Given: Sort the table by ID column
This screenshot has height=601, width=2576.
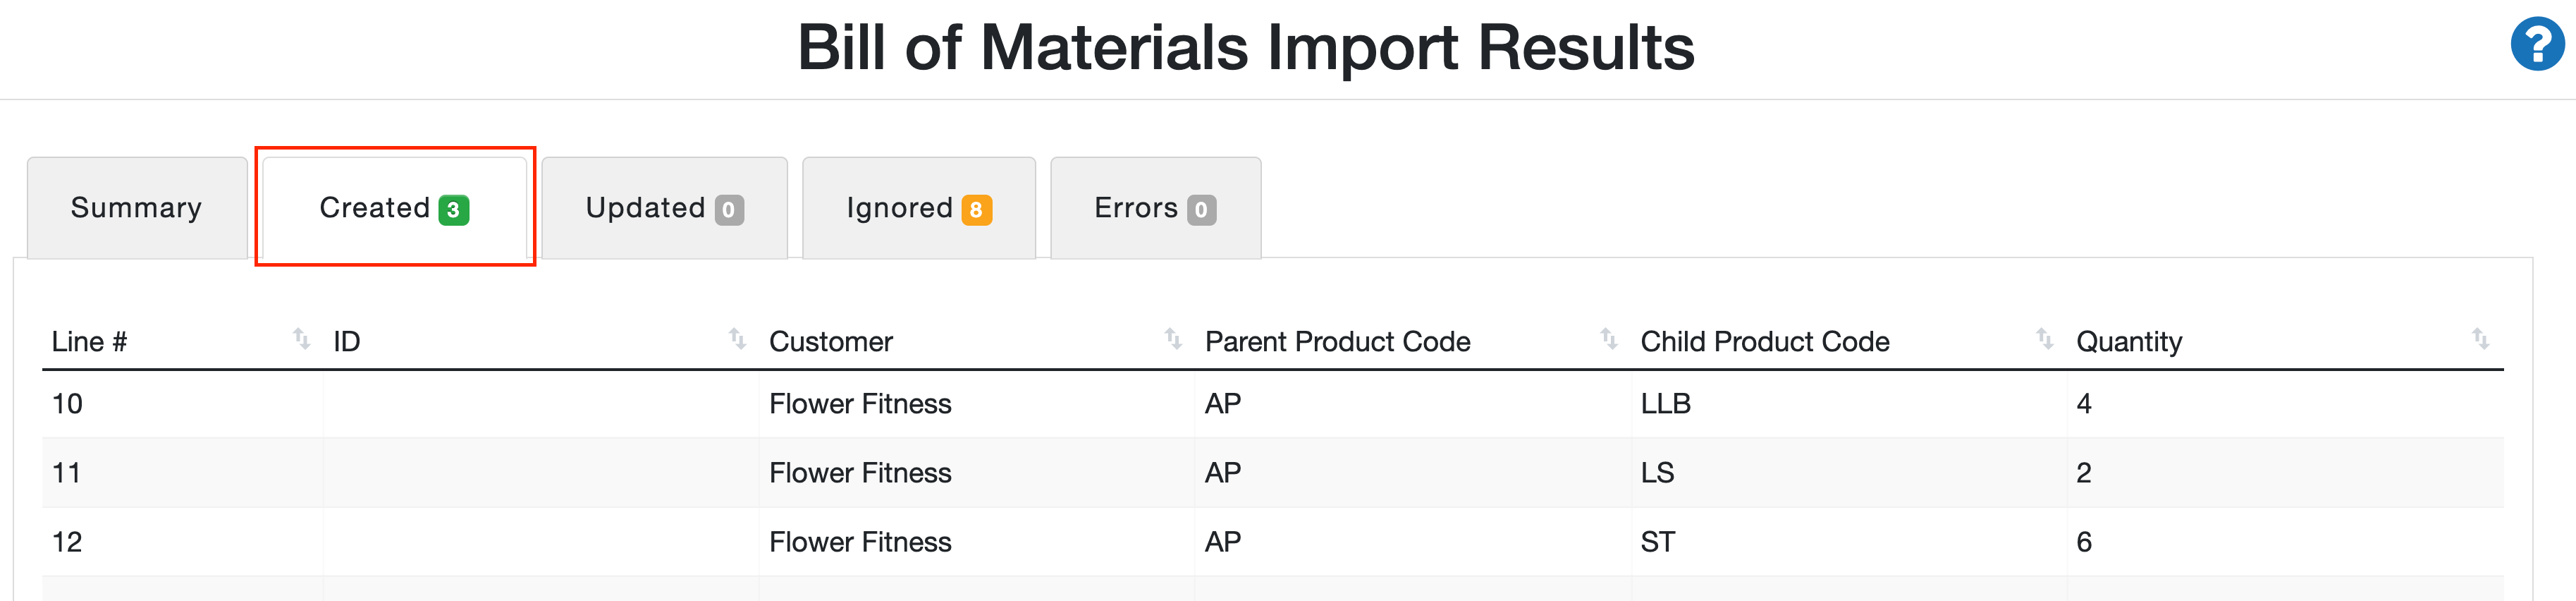Looking at the screenshot, I should pos(737,340).
